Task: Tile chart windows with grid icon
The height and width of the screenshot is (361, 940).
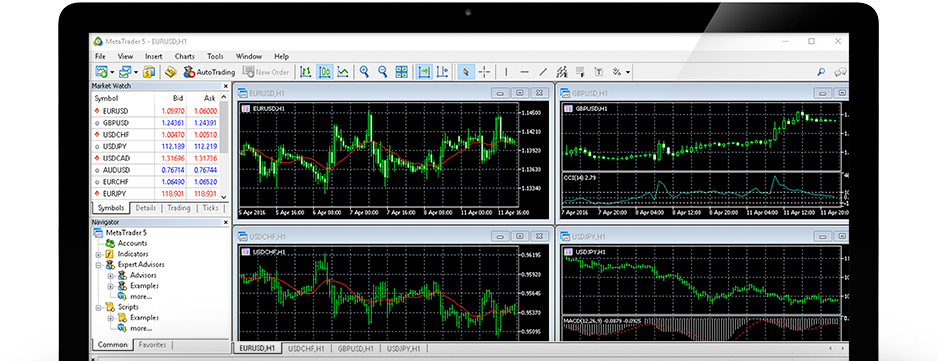Action: (x=402, y=72)
